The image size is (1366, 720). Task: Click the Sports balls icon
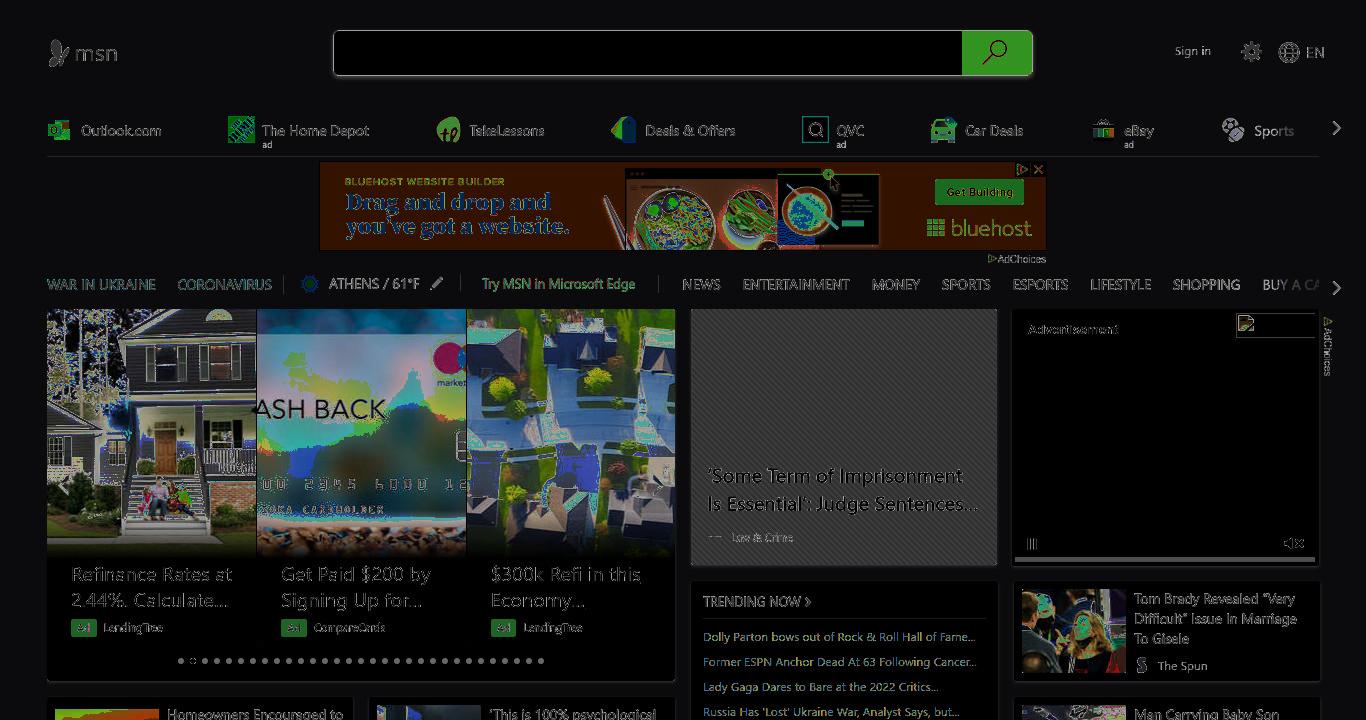pyautogui.click(x=1233, y=130)
